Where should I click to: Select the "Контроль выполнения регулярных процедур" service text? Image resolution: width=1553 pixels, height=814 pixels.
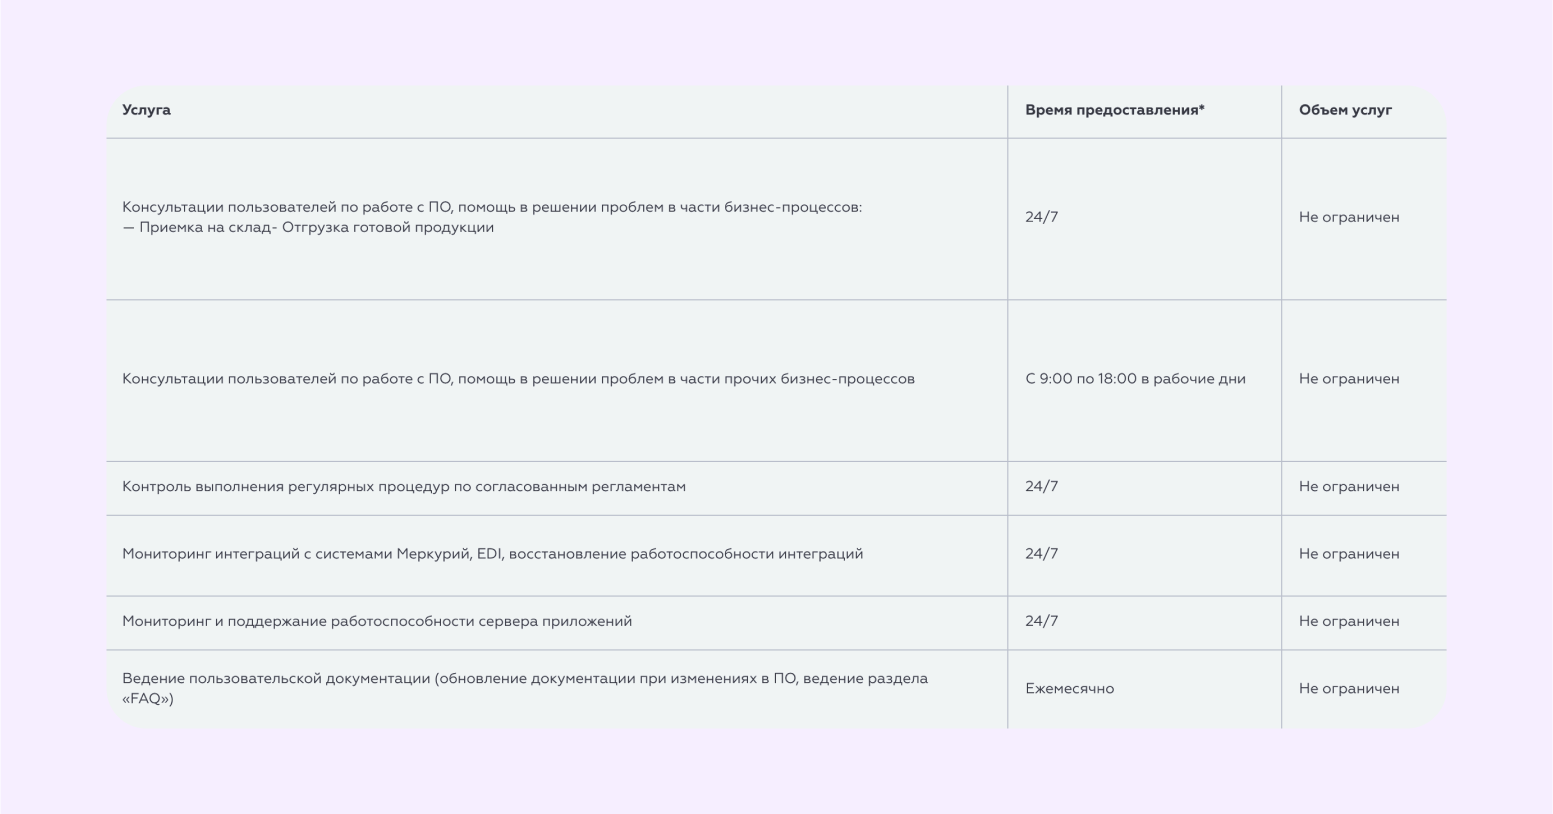404,487
